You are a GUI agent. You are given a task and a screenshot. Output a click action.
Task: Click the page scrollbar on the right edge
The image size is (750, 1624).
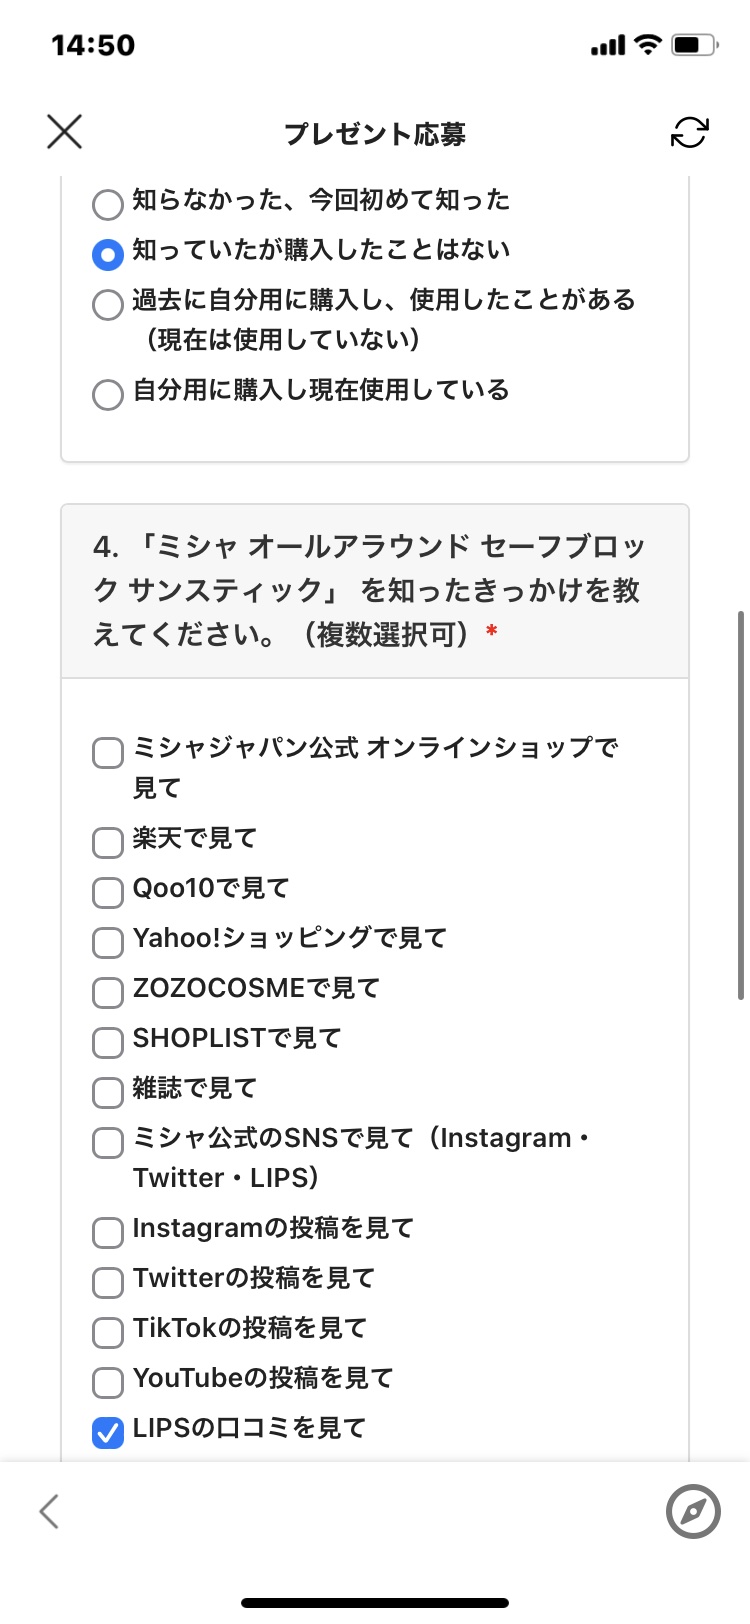coord(740,805)
